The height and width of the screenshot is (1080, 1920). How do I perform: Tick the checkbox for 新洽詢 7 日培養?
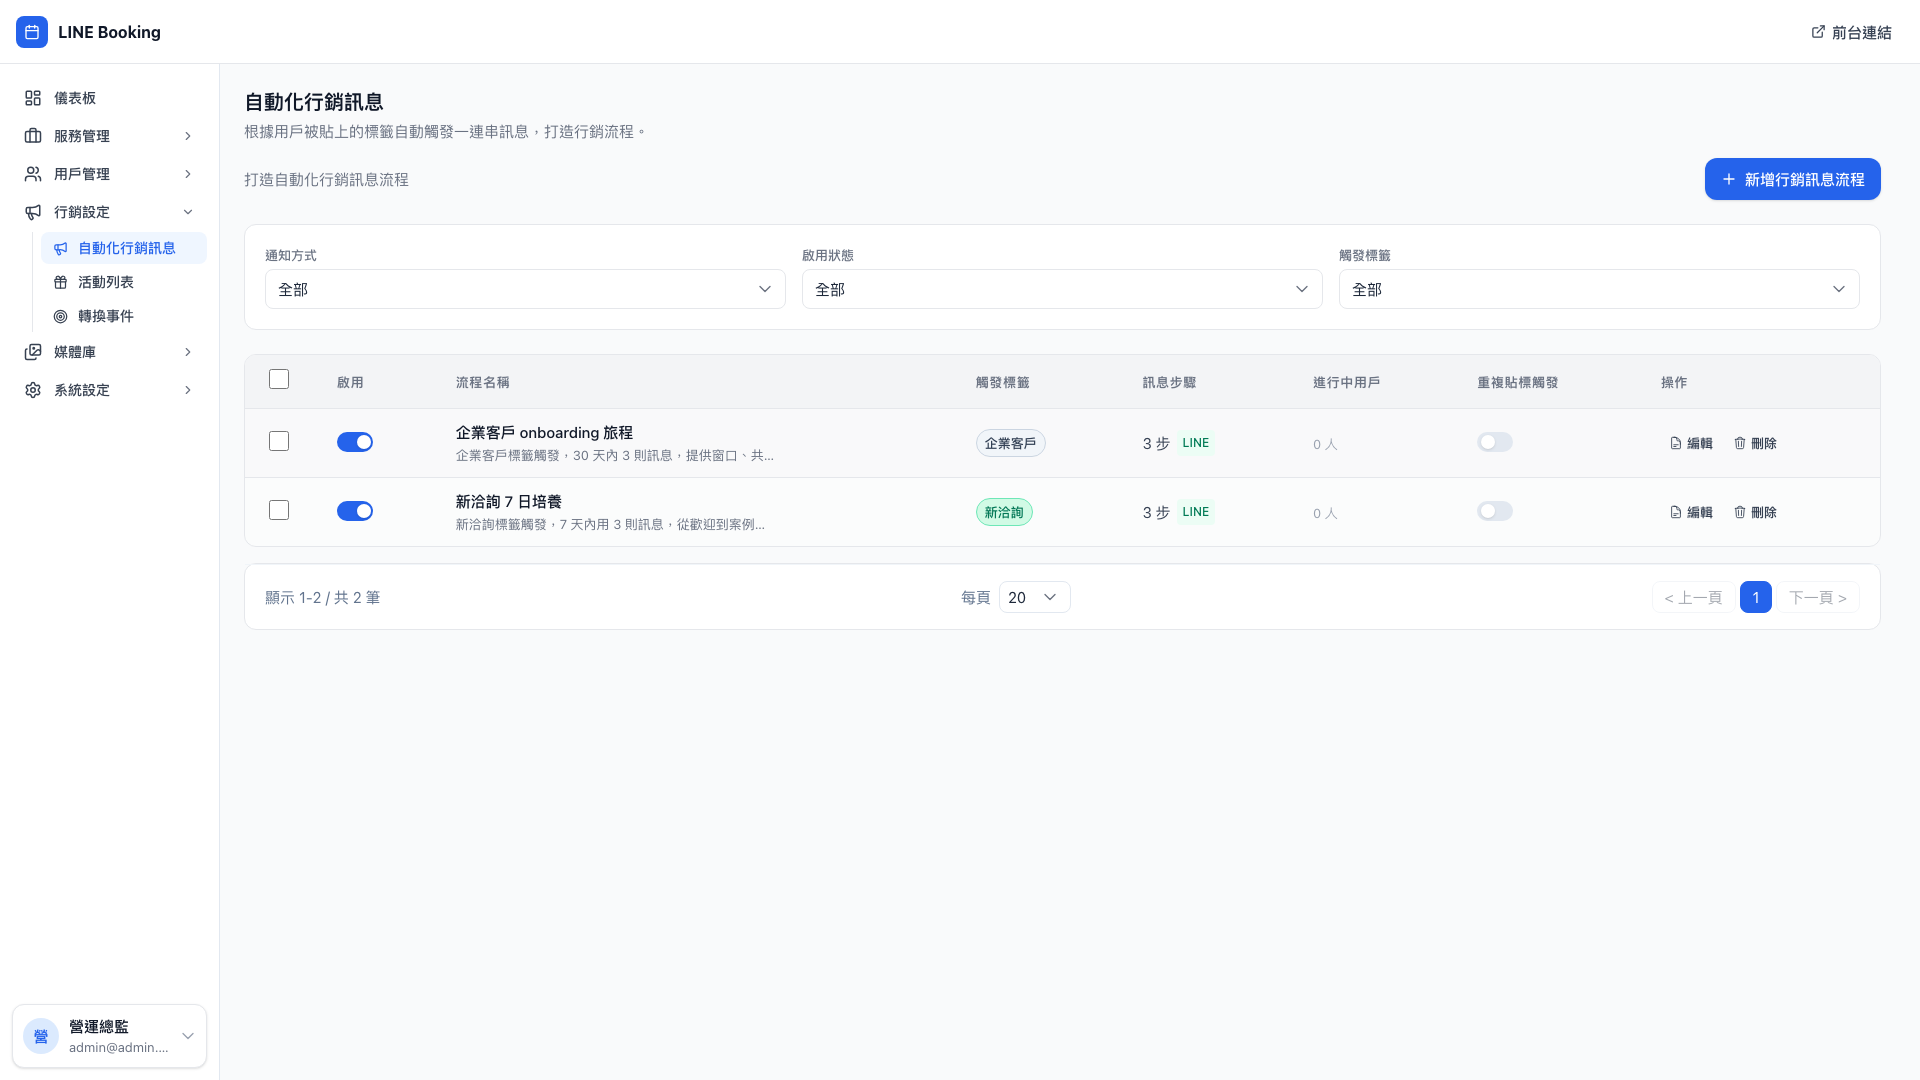point(279,510)
